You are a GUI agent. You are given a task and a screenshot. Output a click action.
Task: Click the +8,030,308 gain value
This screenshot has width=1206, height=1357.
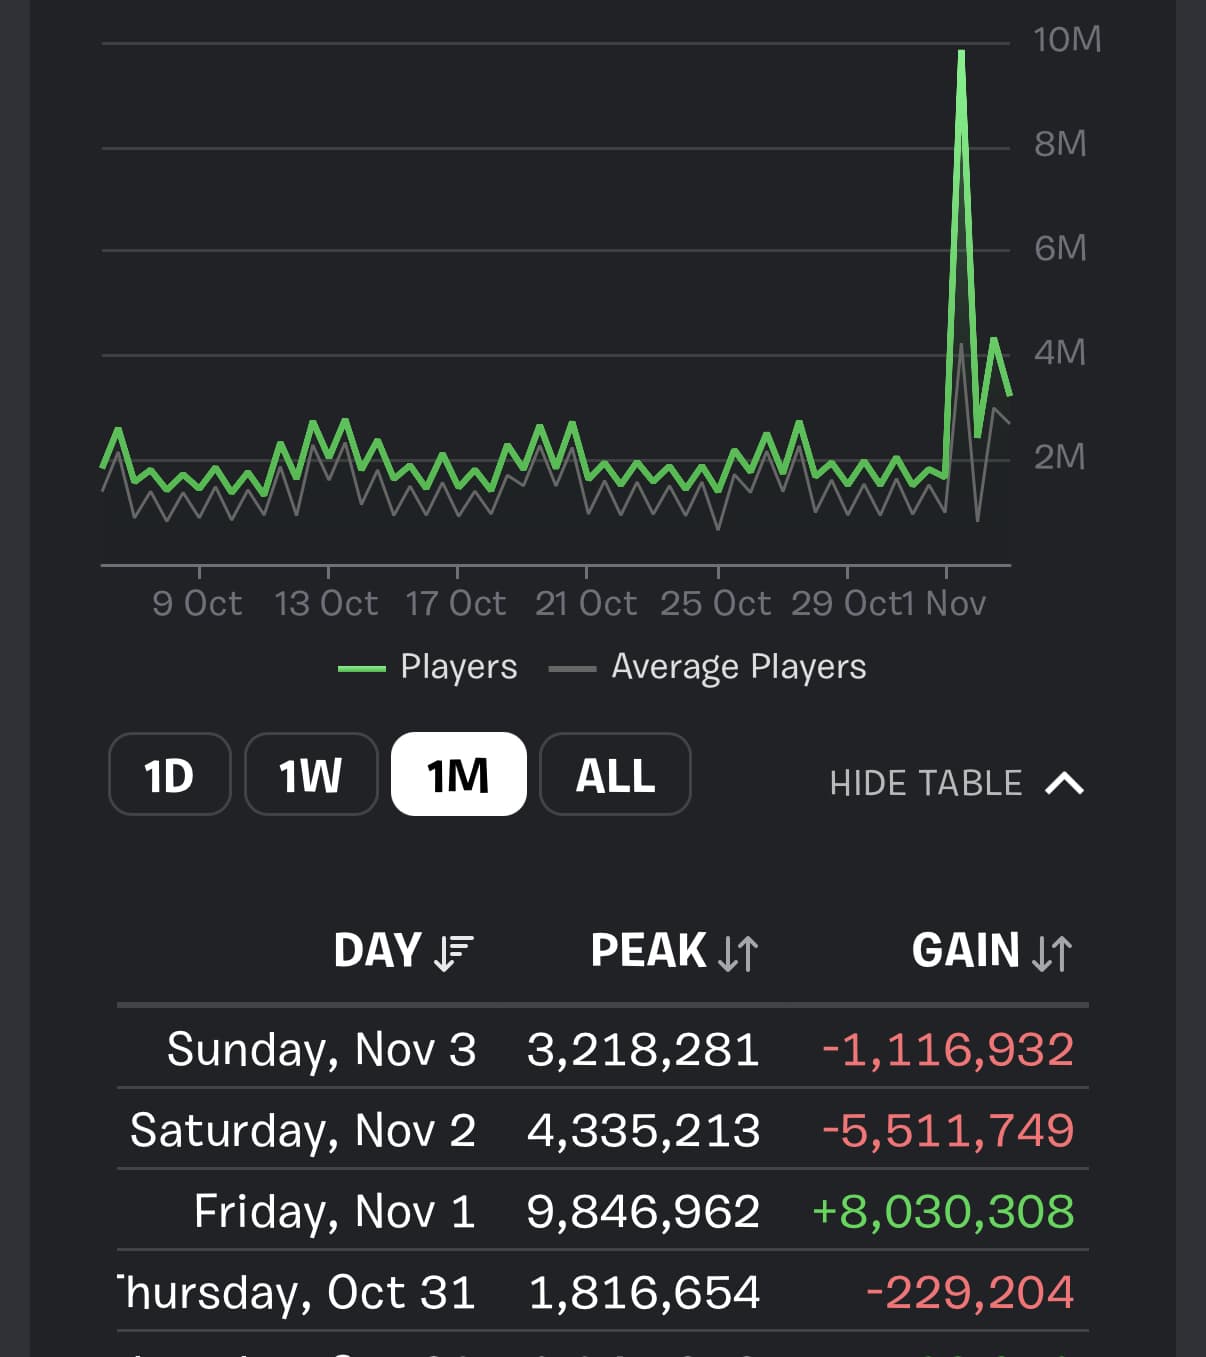click(943, 1212)
